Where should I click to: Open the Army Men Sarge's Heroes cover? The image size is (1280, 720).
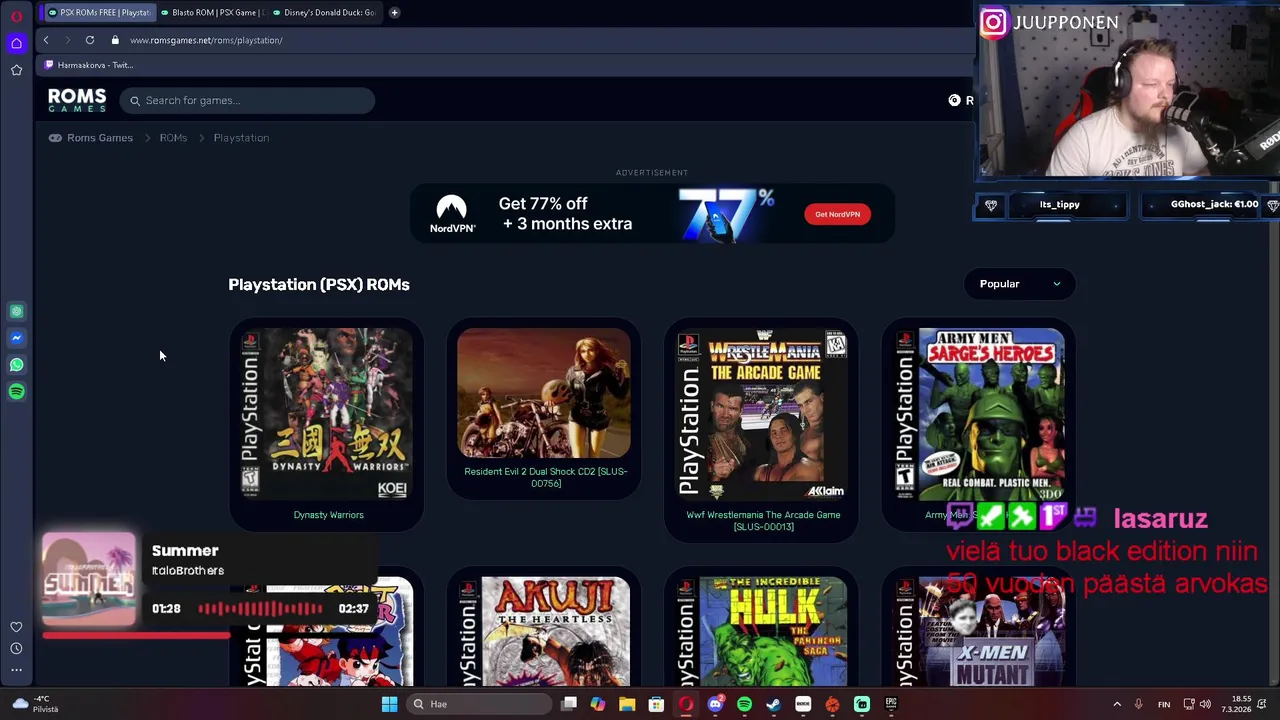point(979,413)
